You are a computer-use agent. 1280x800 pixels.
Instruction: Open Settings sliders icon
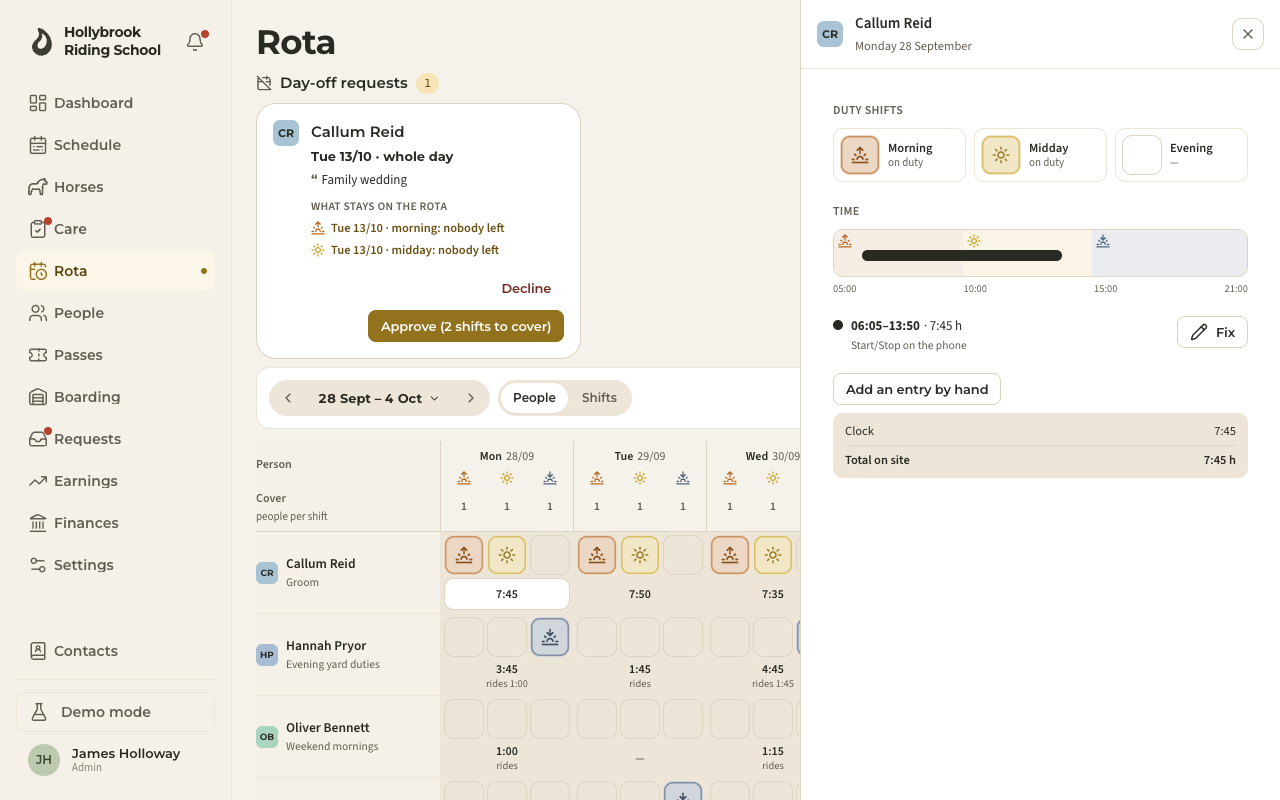(x=38, y=565)
